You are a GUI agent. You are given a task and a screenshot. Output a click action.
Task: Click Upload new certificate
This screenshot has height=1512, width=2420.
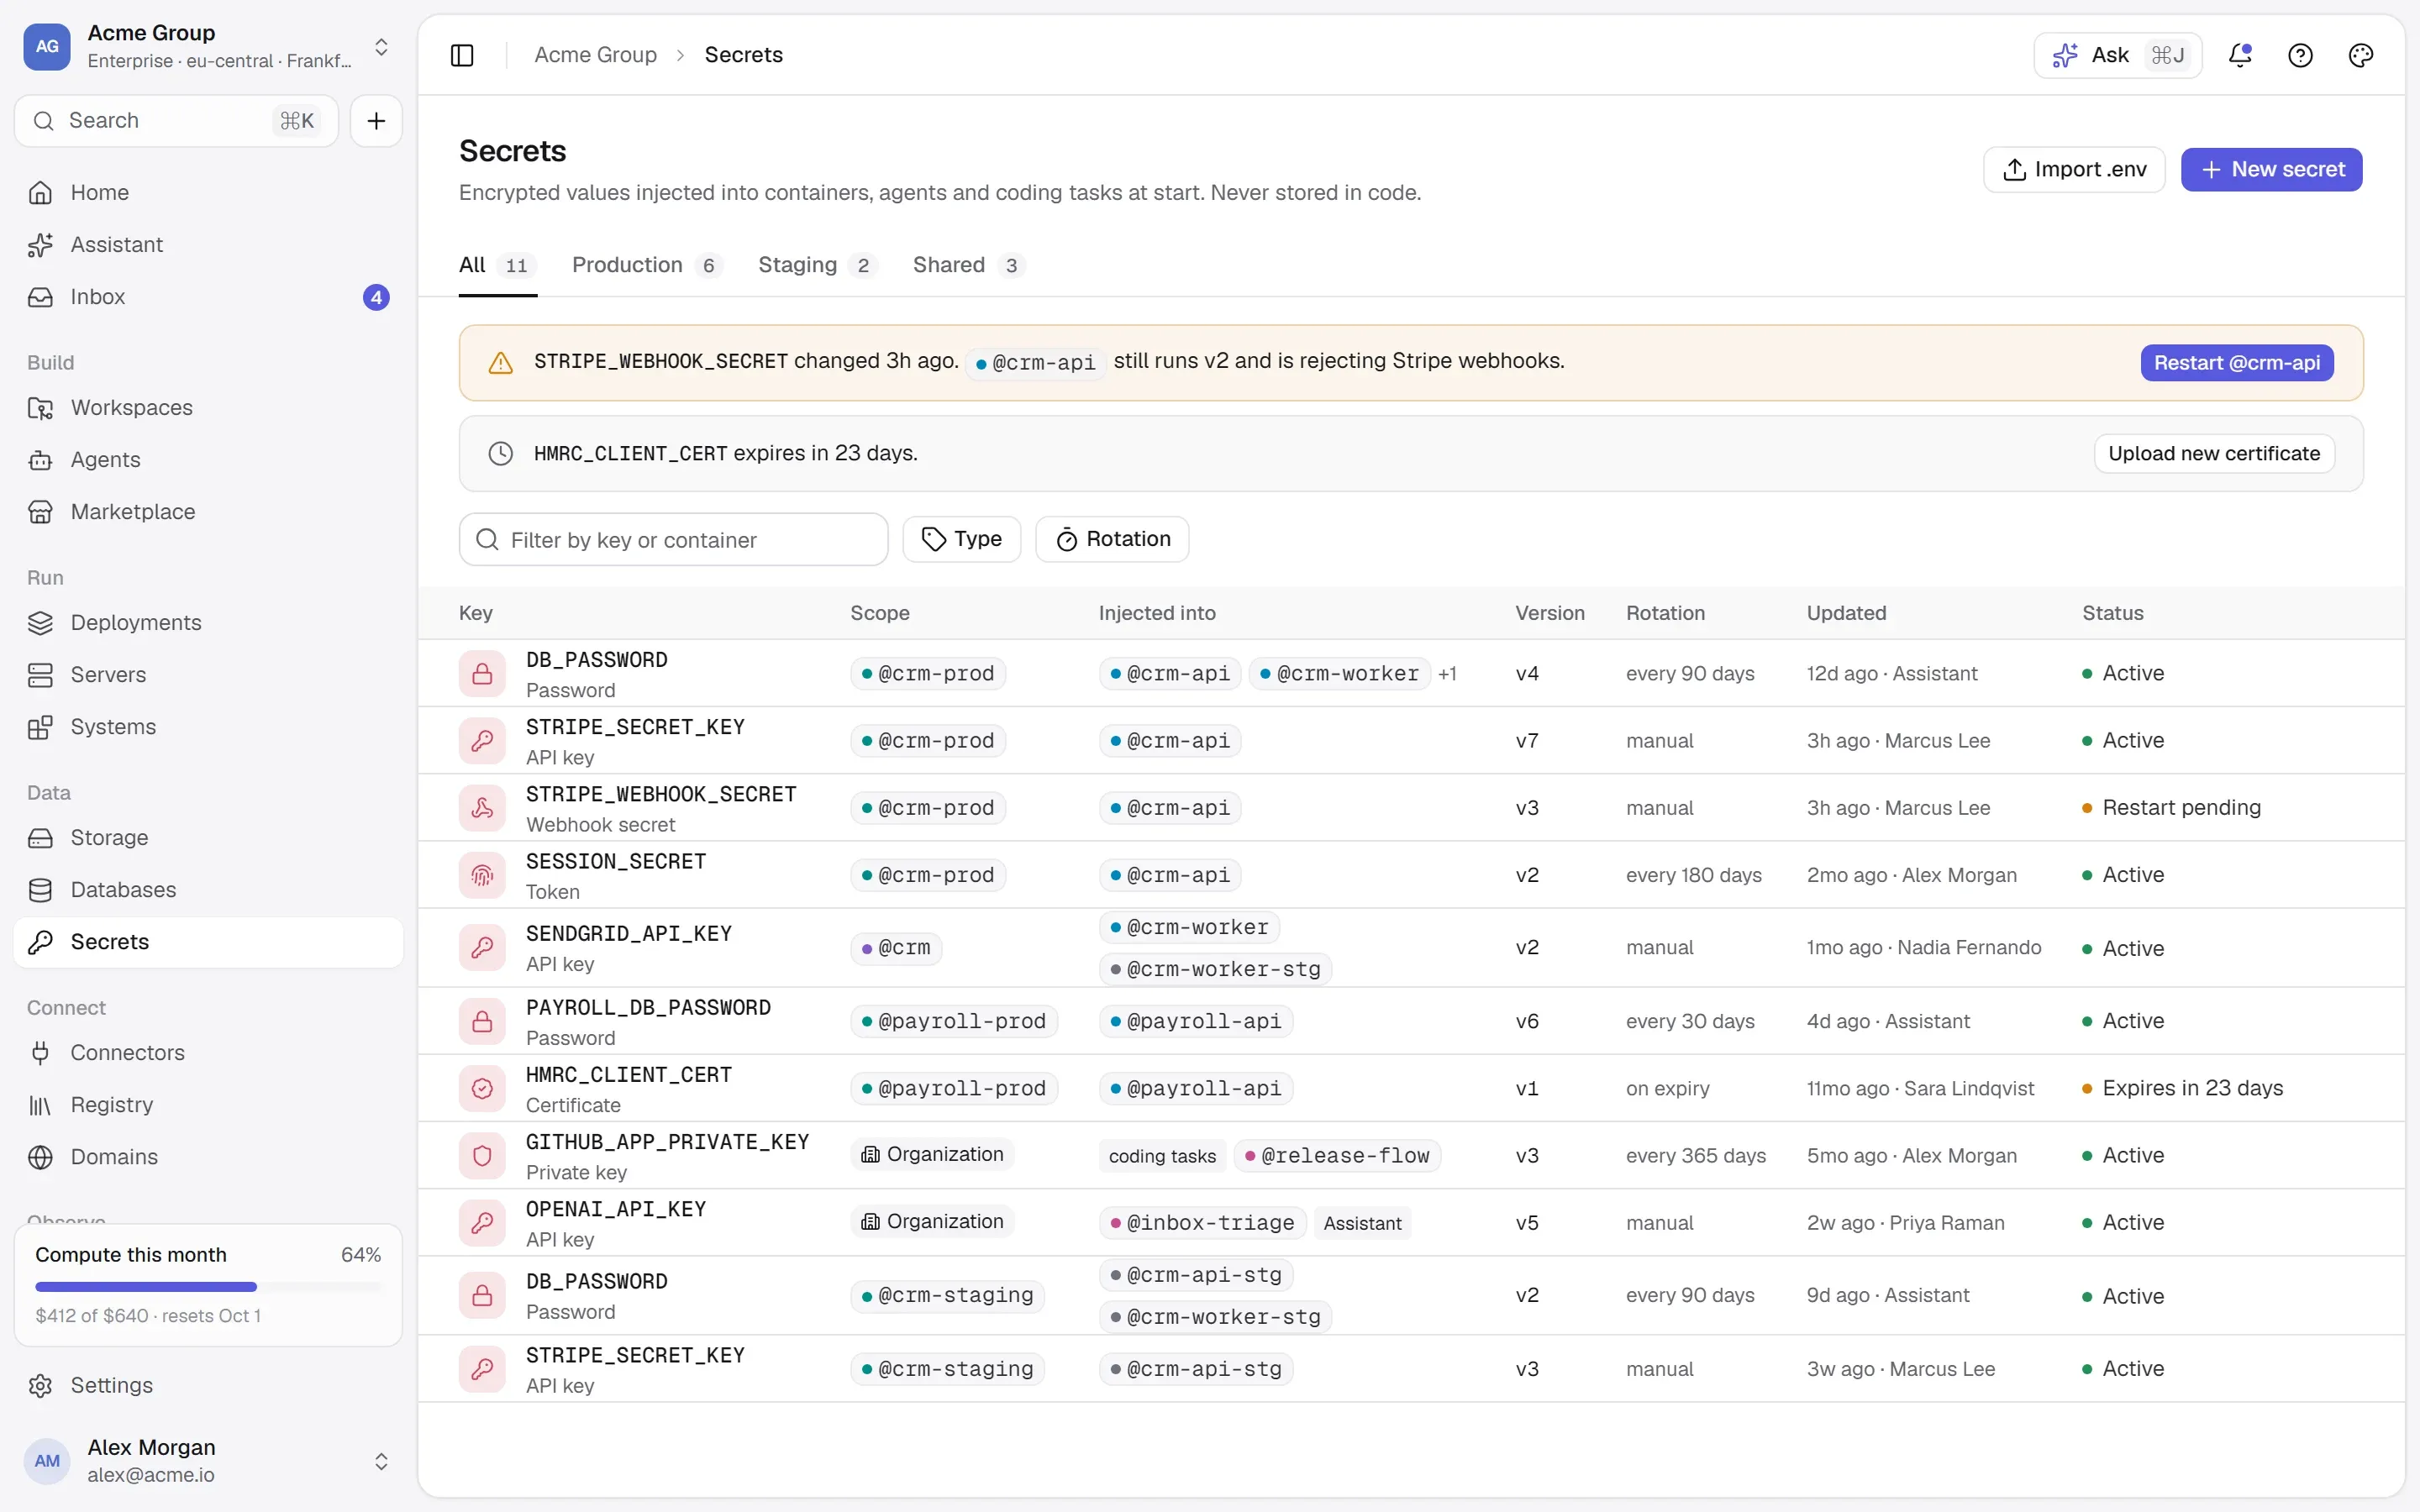click(x=2214, y=454)
